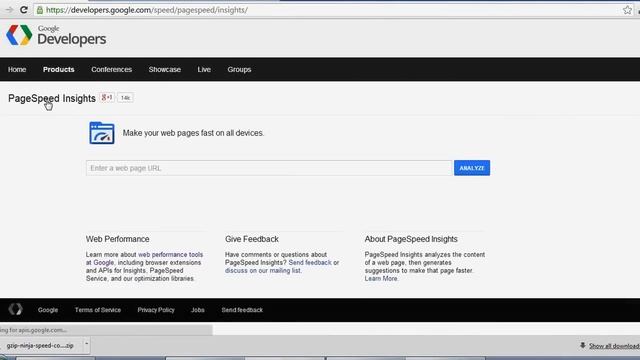640x360 pixels.
Task: Open the Jobs footer link
Action: click(x=198, y=310)
